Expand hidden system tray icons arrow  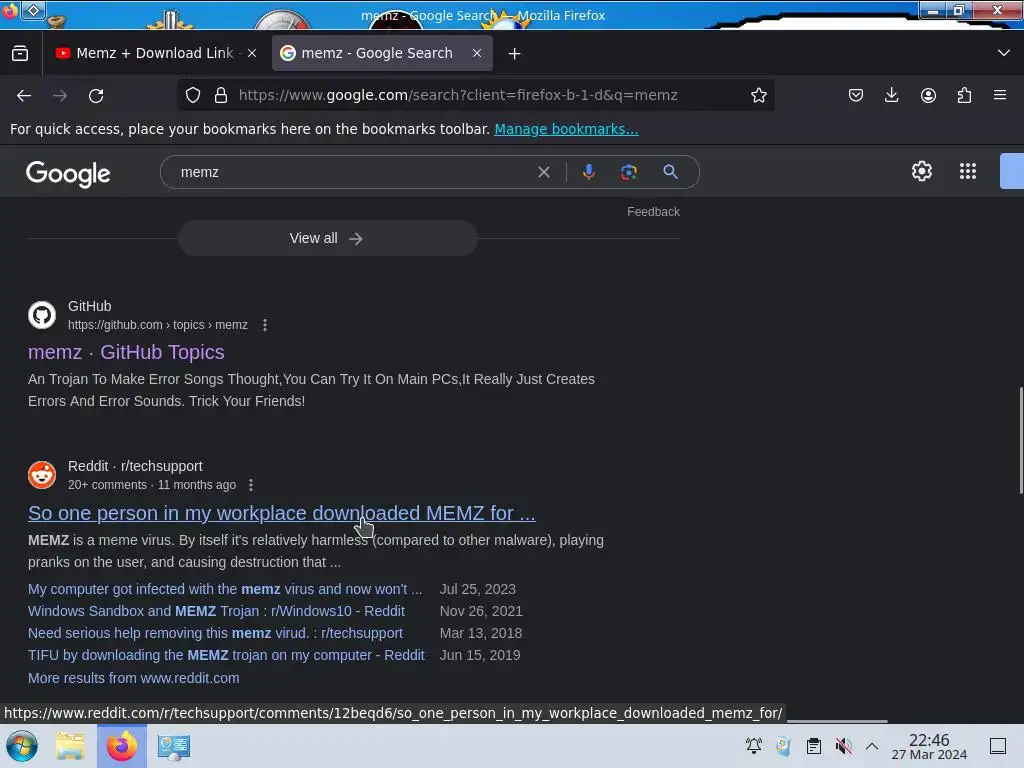872,746
